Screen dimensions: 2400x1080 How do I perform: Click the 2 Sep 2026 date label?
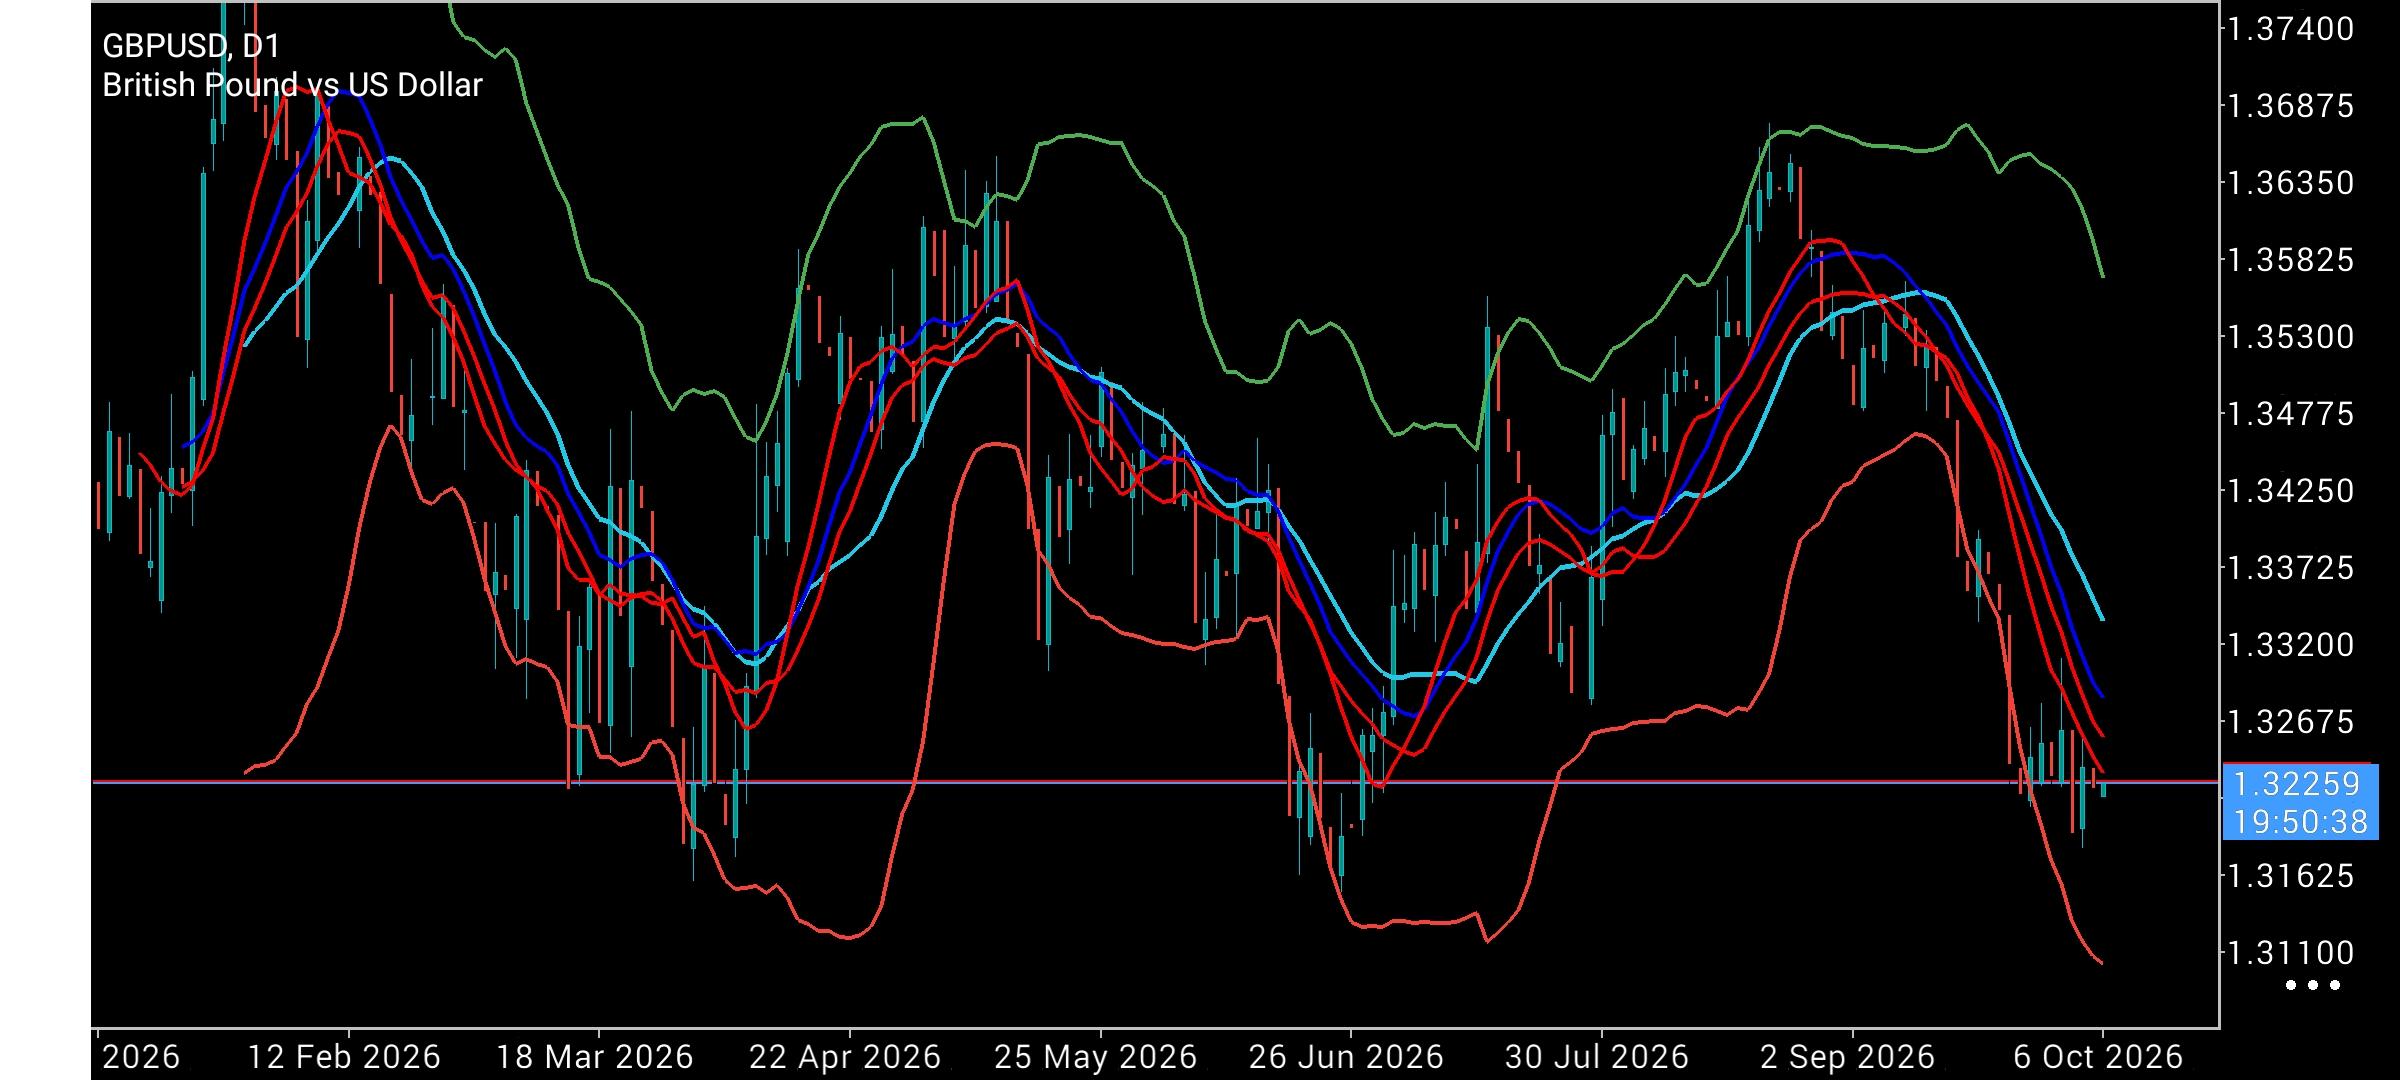point(1847,1057)
